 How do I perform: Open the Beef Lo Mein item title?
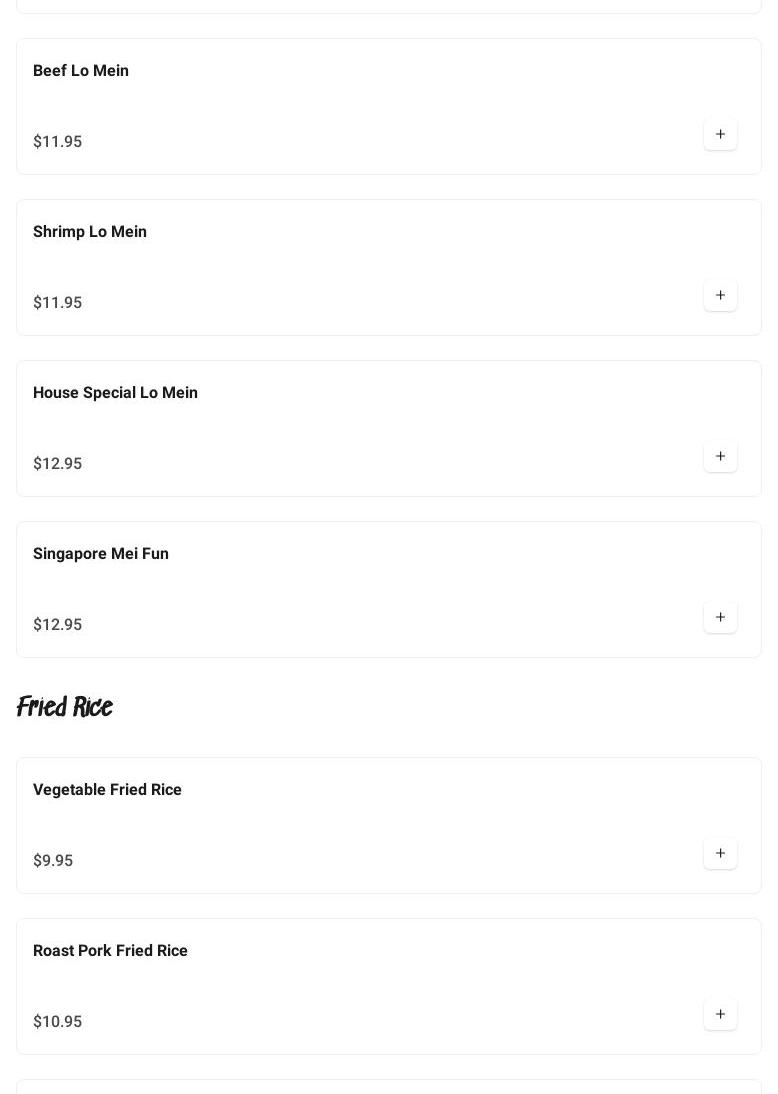tap(81, 71)
